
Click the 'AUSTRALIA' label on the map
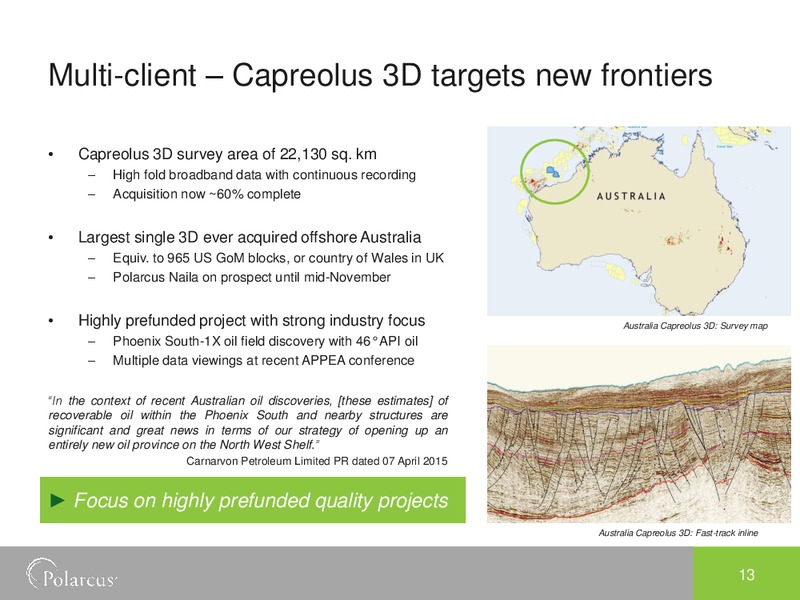(x=631, y=196)
